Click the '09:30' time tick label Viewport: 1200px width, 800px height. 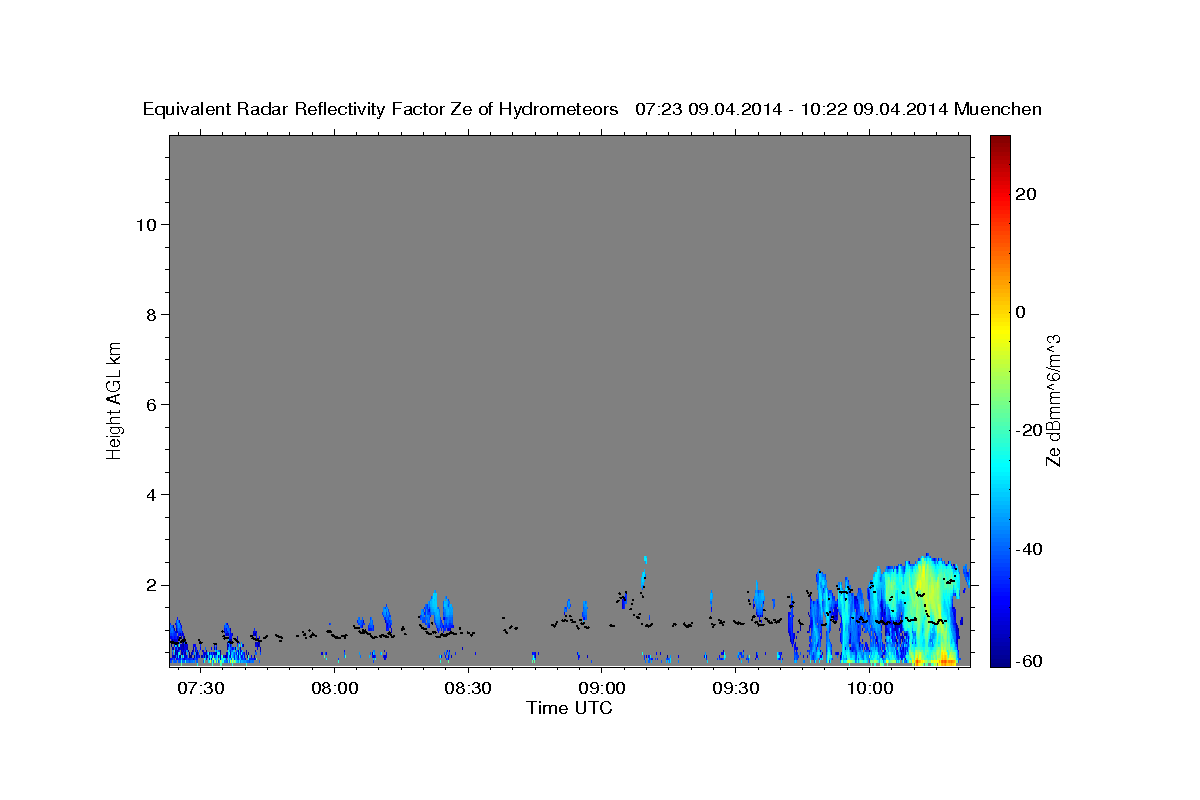736,689
